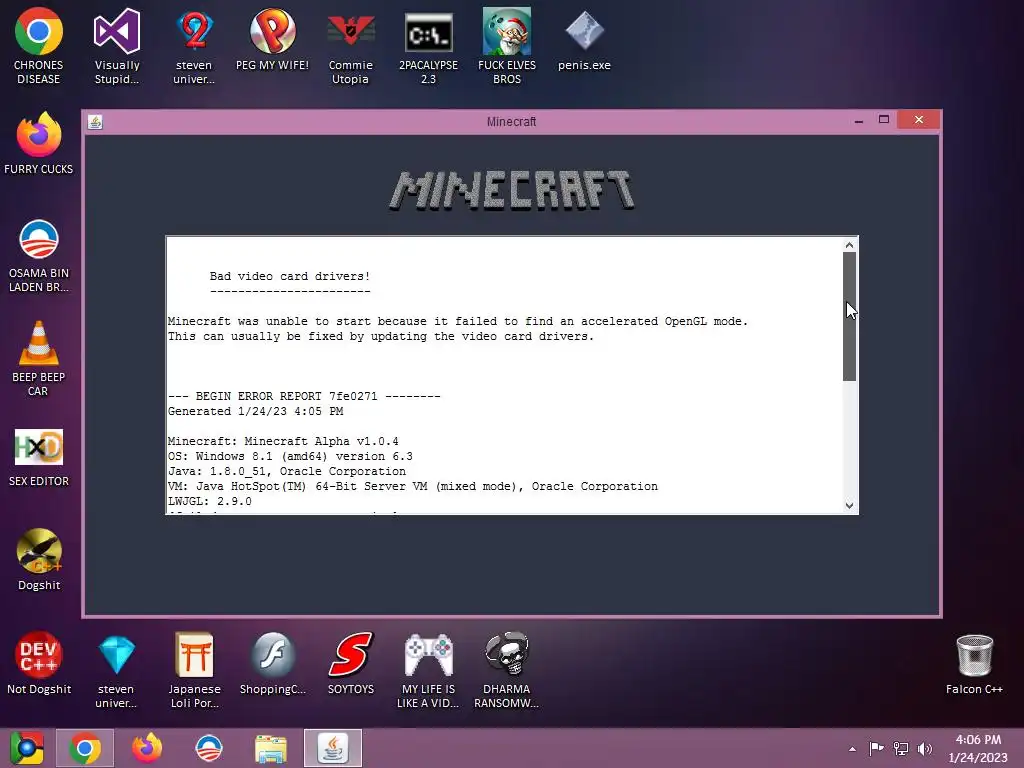This screenshot has width=1024, height=768.
Task: Open the Obama logo desktop icon
Action: 39,255
